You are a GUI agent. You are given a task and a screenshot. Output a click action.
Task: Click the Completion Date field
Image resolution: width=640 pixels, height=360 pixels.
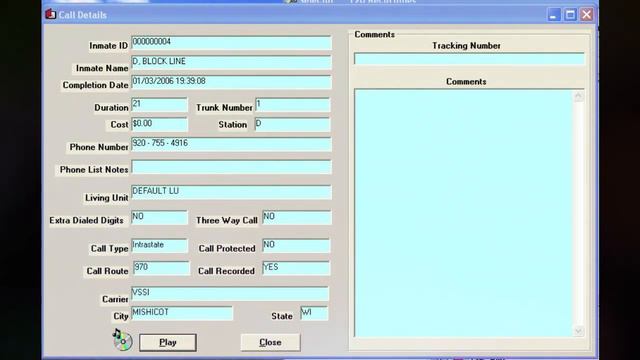(231, 82)
